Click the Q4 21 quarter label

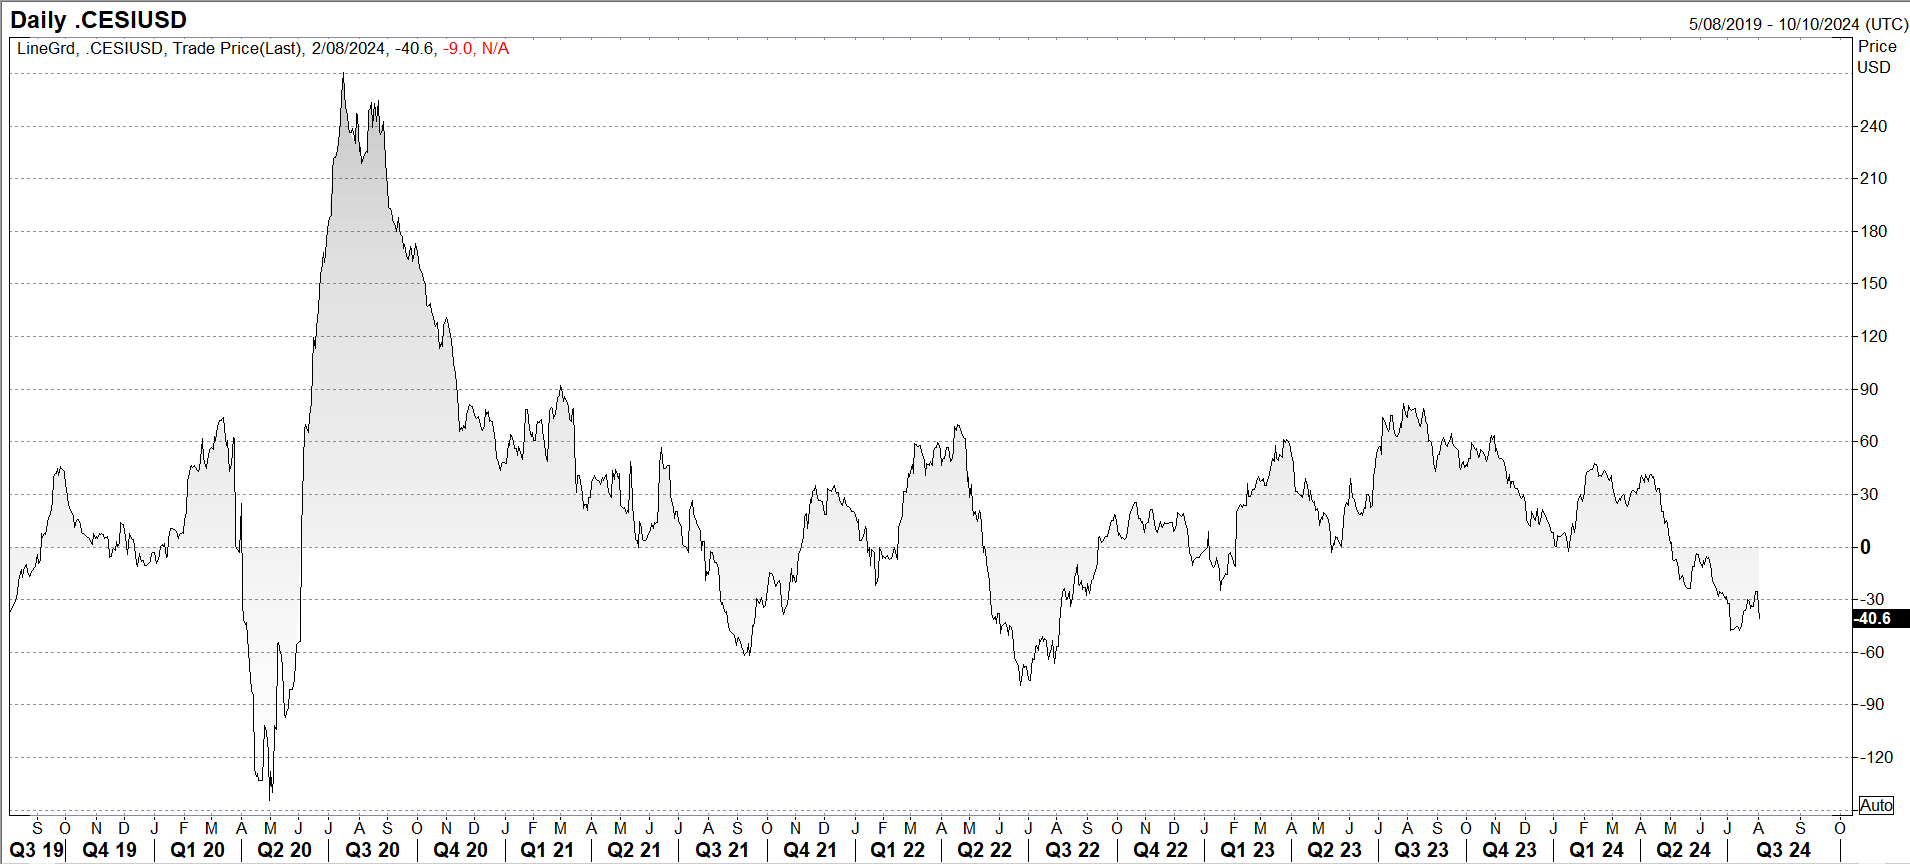[x=810, y=850]
